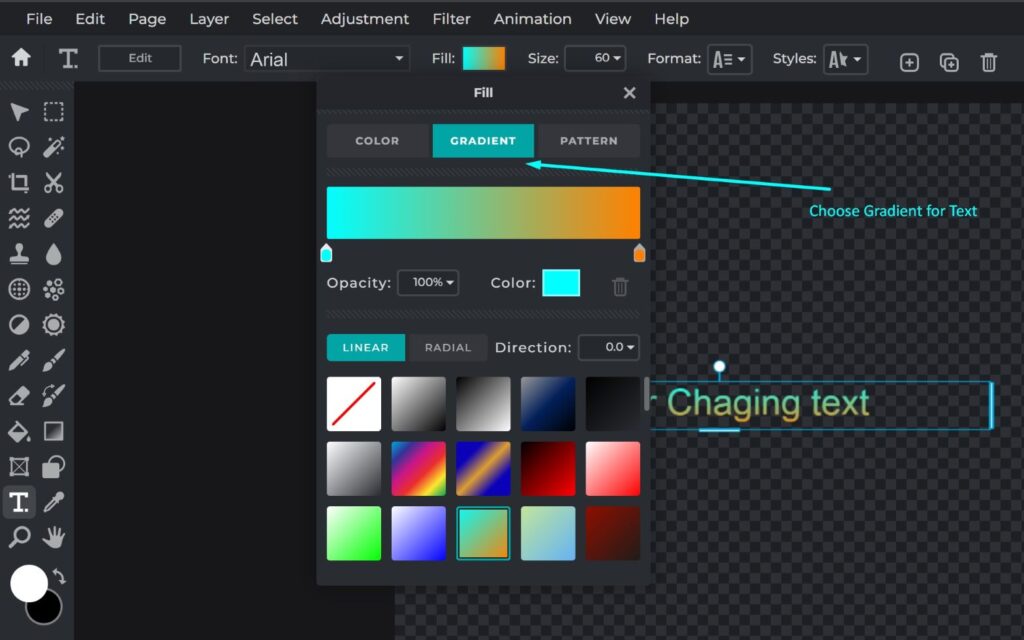Click the main gradient preview bar
This screenshot has height=640, width=1024.
[x=483, y=213]
